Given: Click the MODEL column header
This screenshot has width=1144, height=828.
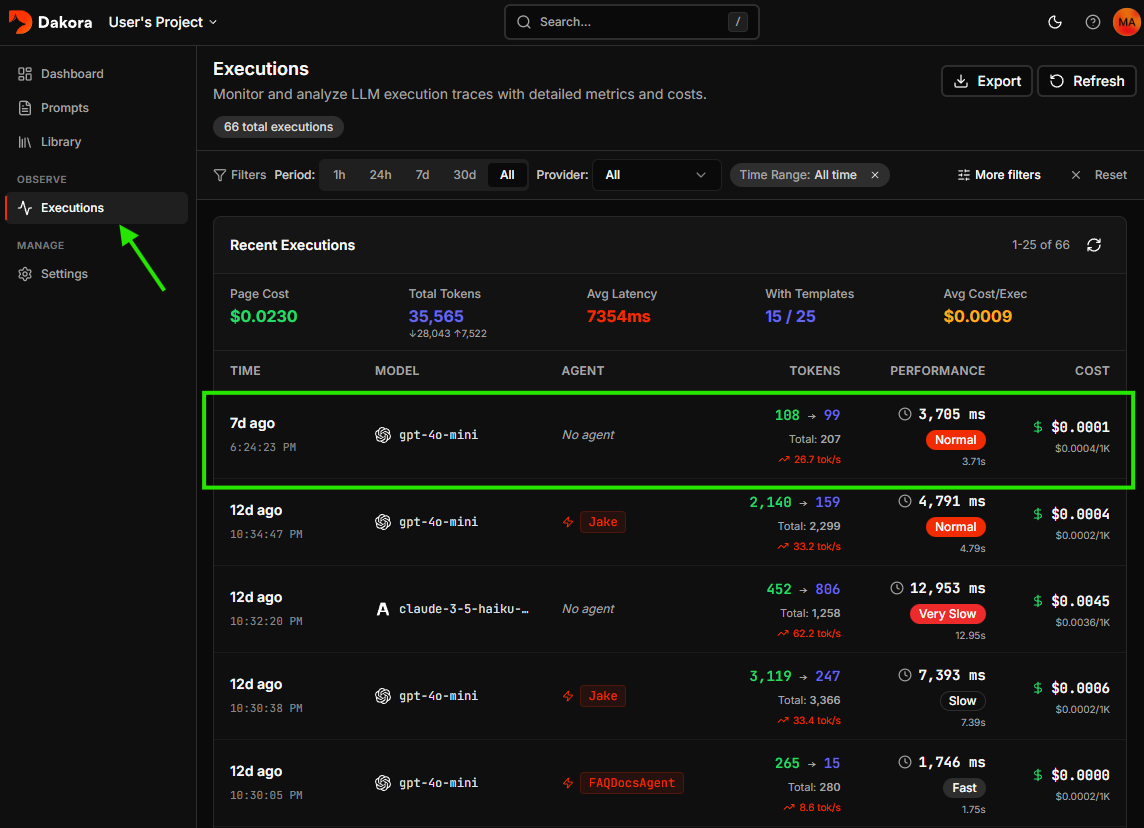Looking at the screenshot, I should 397,371.
